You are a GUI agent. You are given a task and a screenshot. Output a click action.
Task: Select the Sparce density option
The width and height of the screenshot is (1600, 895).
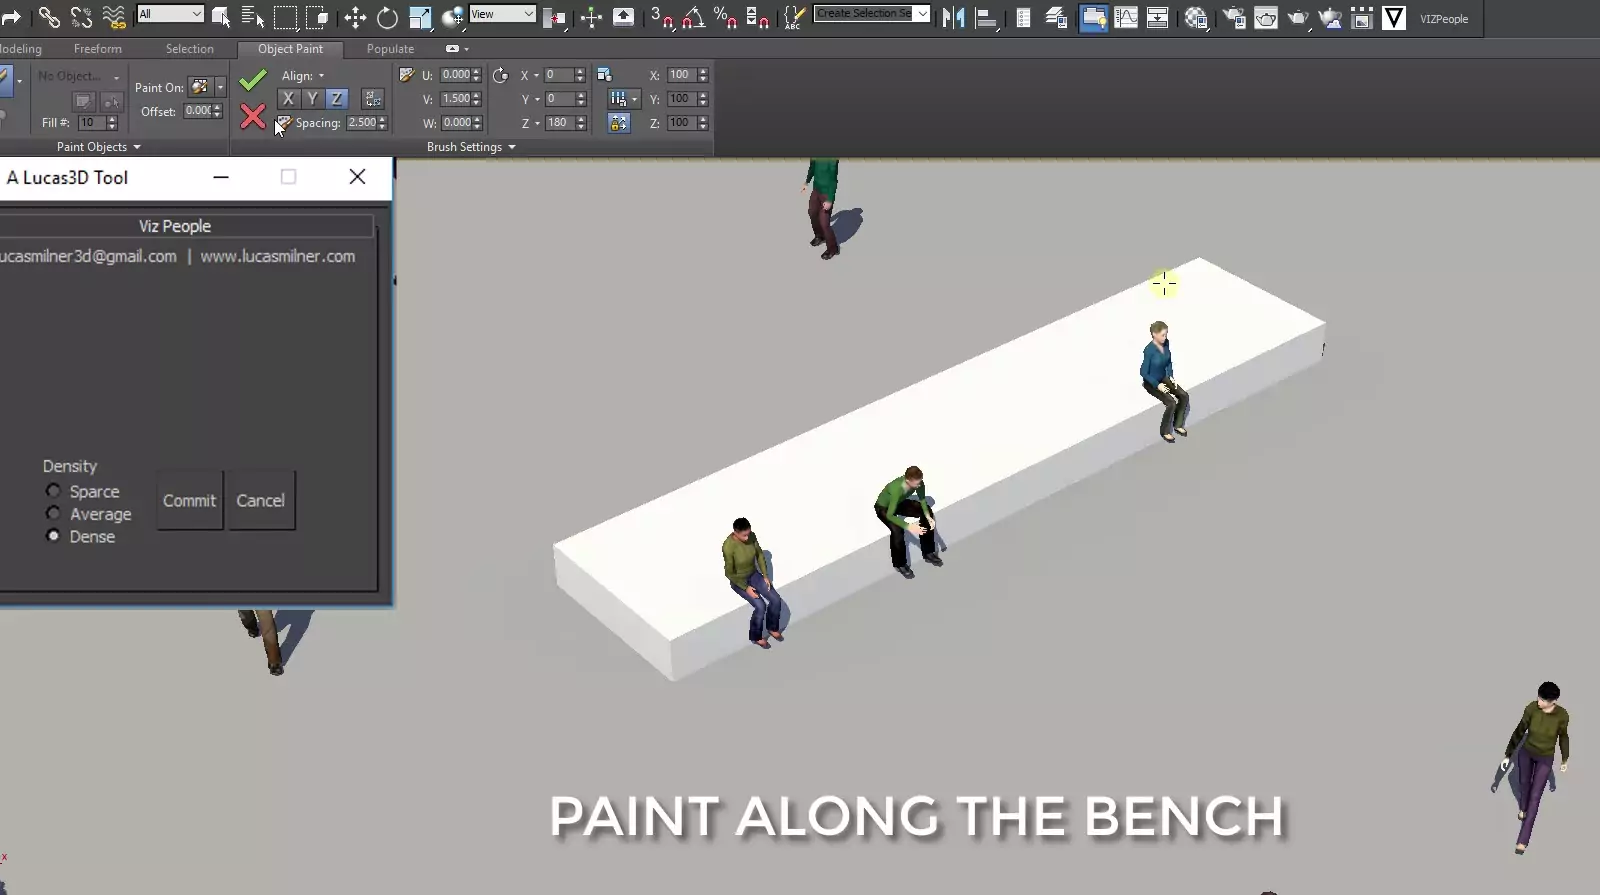(53, 491)
